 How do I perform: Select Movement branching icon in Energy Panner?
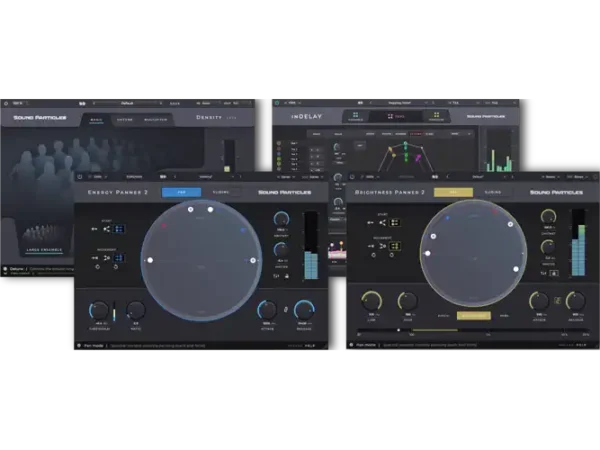tap(106, 258)
